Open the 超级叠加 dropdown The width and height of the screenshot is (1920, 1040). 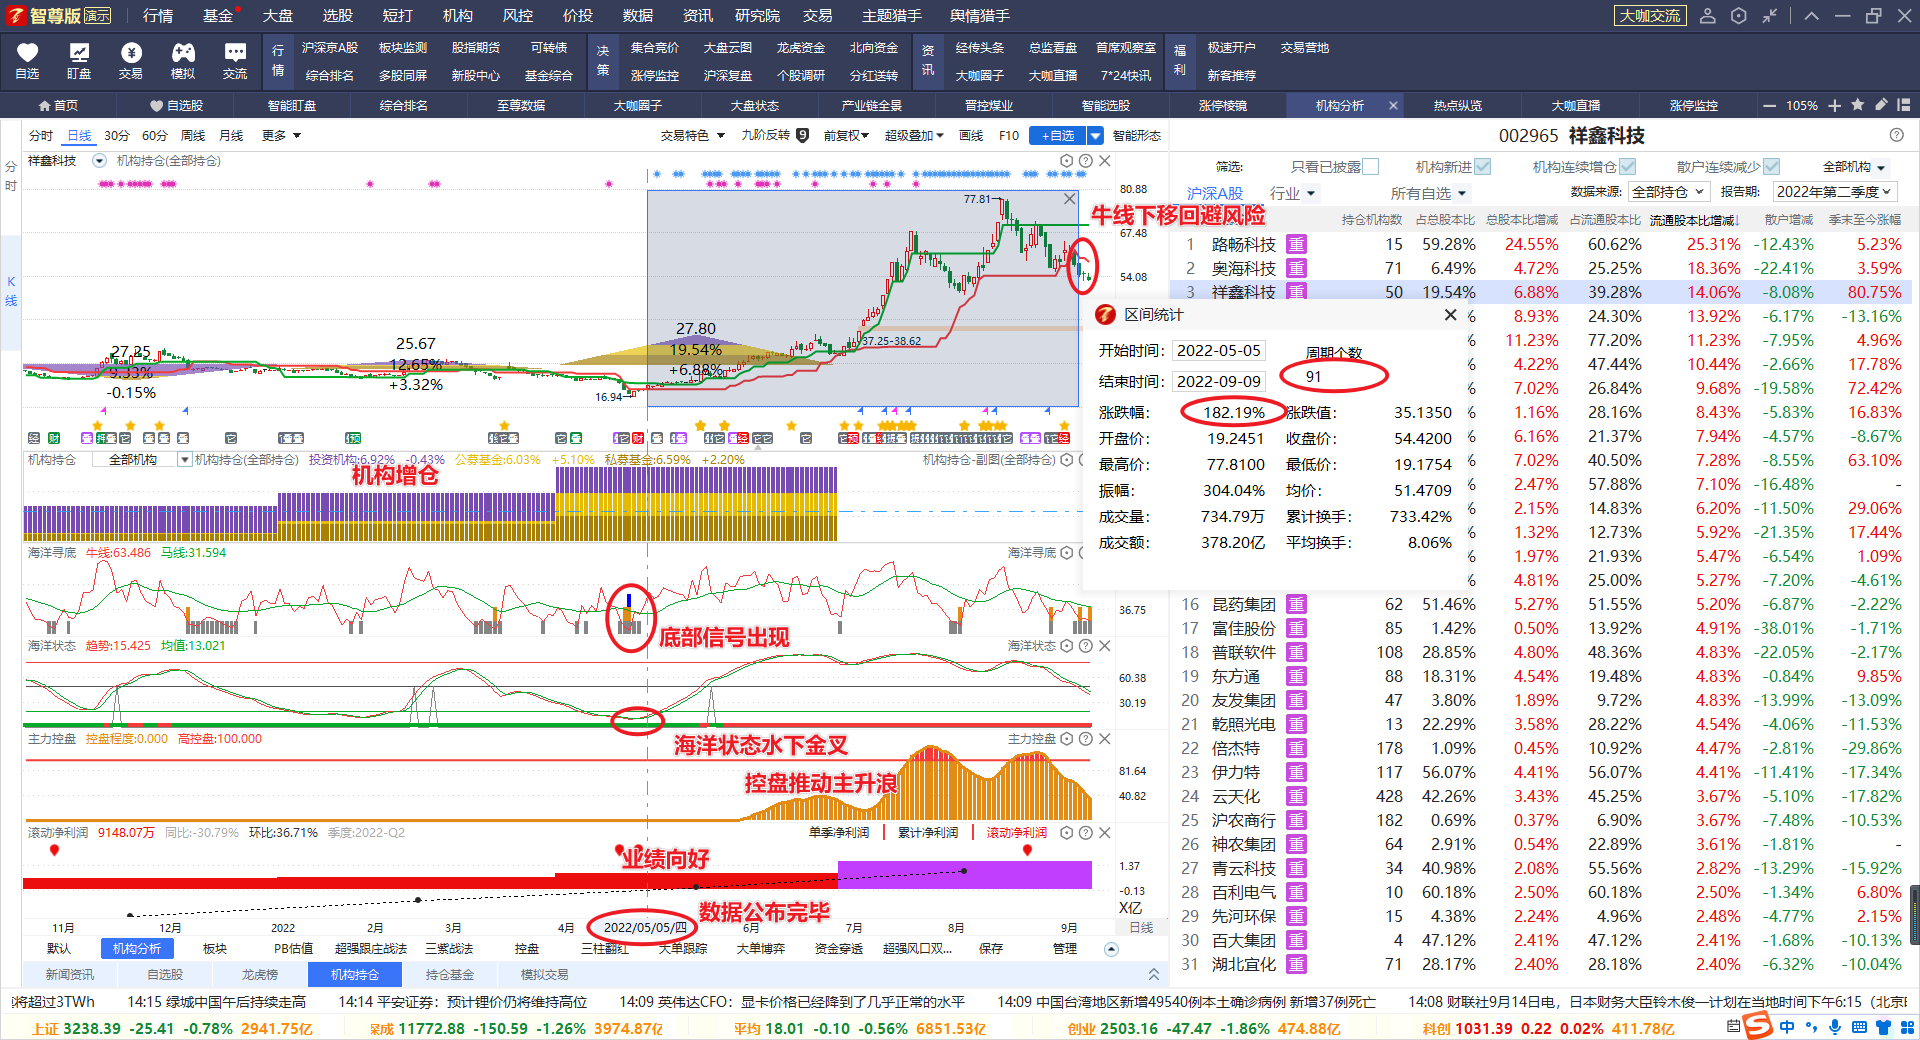pyautogui.click(x=914, y=135)
